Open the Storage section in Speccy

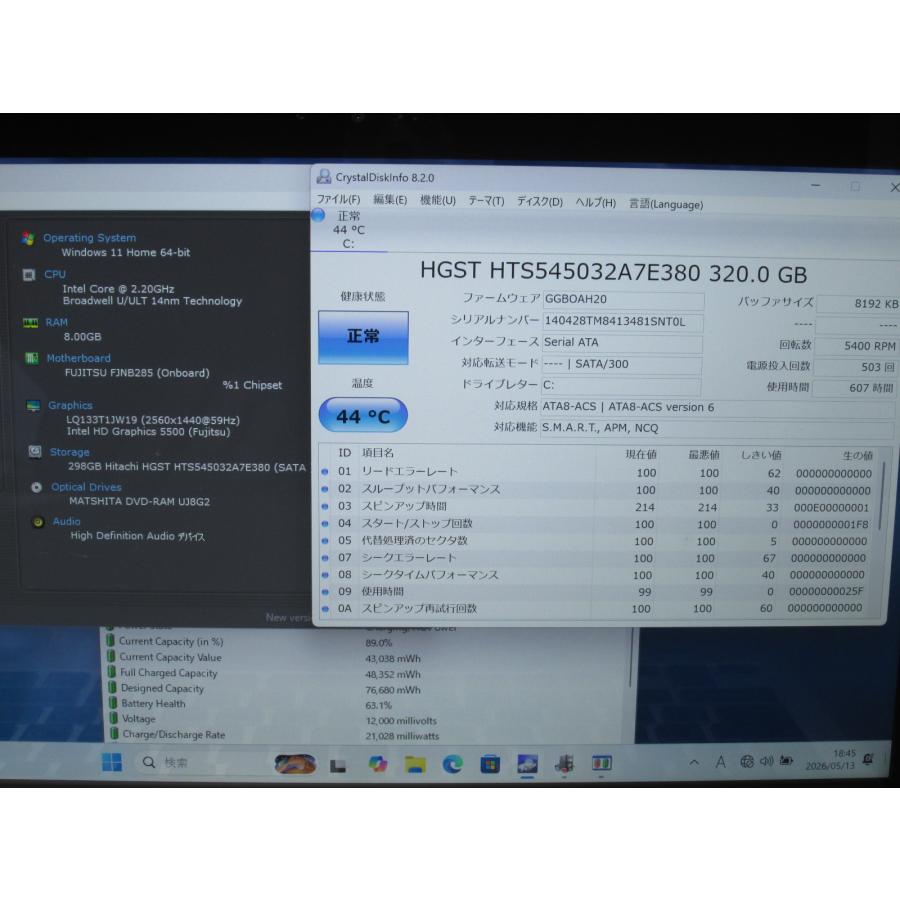coord(69,452)
